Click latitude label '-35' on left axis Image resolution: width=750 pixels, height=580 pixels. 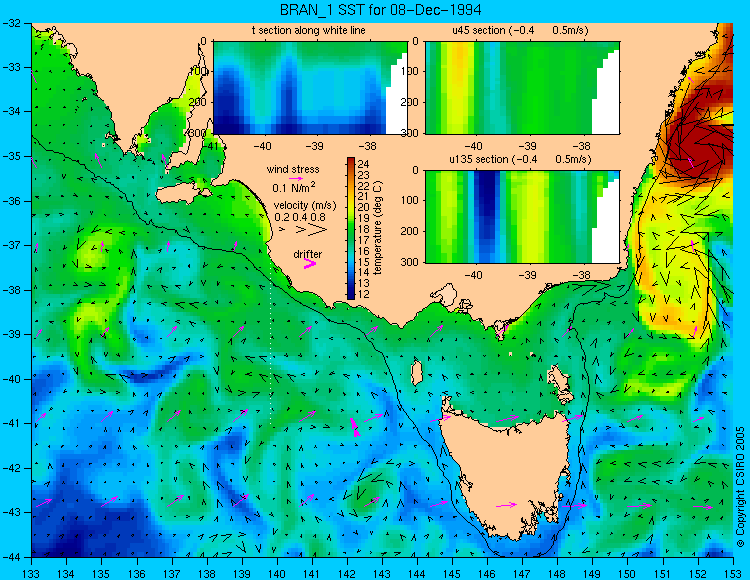10,156
